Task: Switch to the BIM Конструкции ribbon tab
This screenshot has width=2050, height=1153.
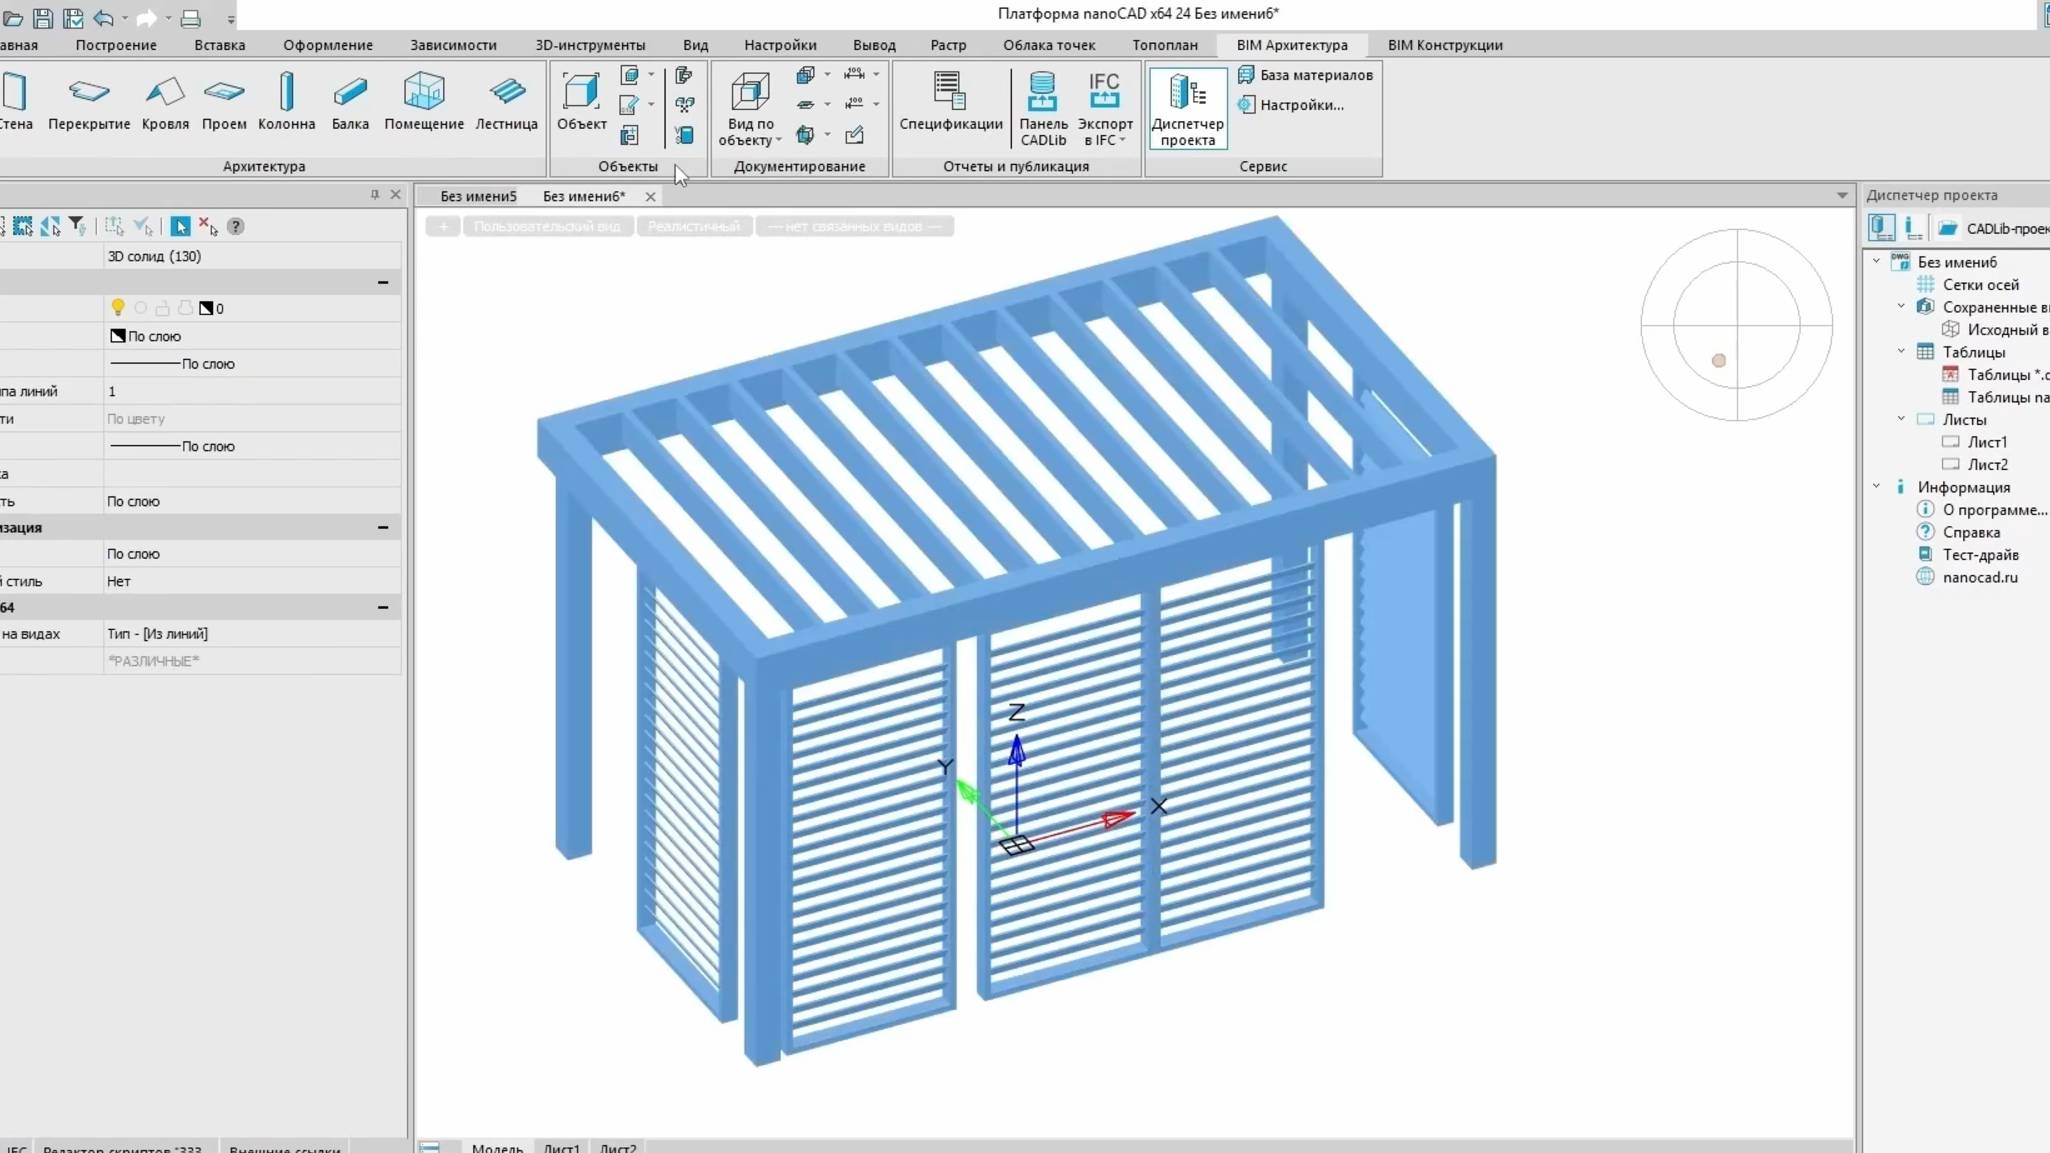Action: pyautogui.click(x=1444, y=44)
